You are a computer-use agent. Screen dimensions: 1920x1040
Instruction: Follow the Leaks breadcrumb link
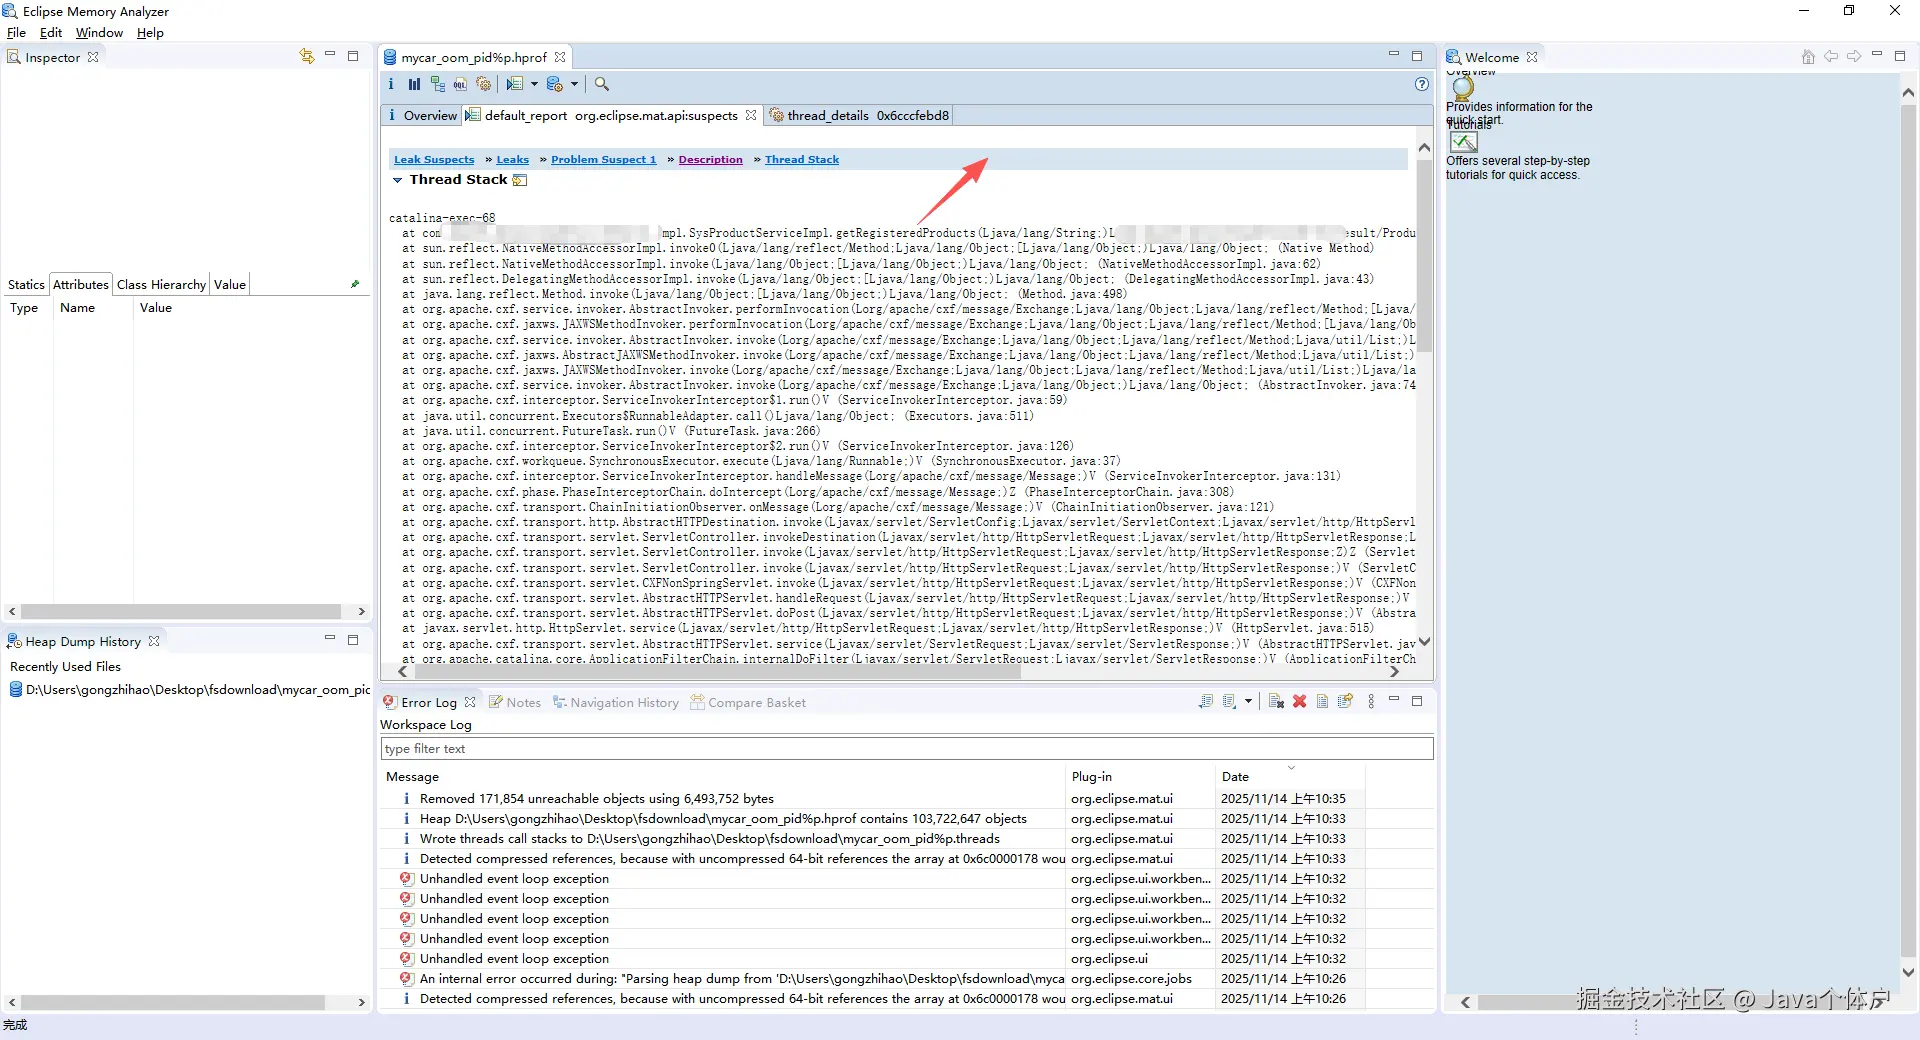(513, 160)
